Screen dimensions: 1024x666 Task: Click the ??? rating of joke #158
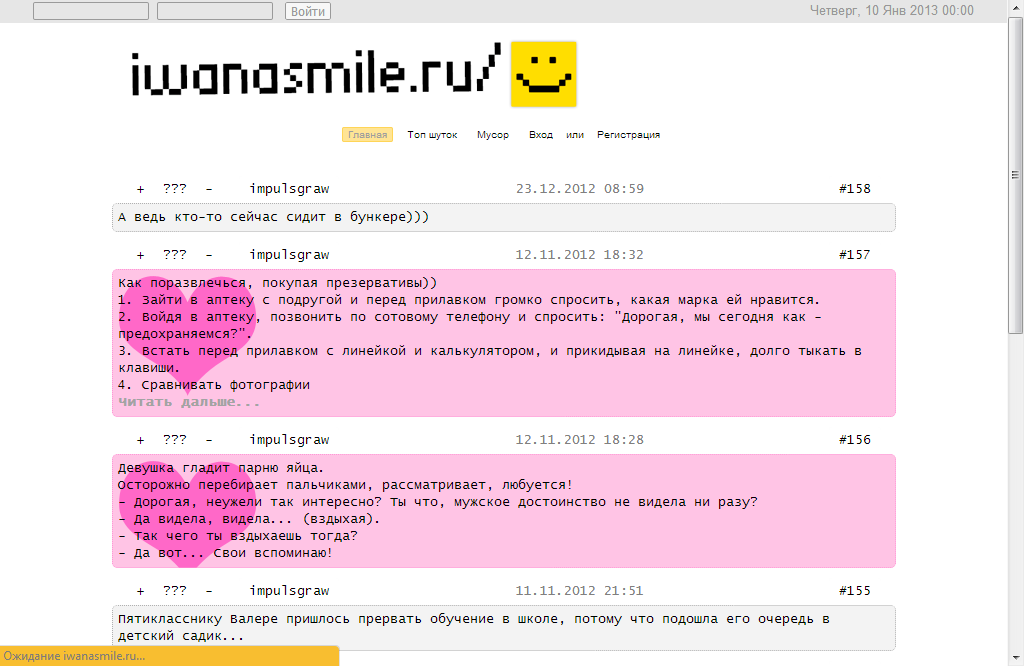coord(174,189)
